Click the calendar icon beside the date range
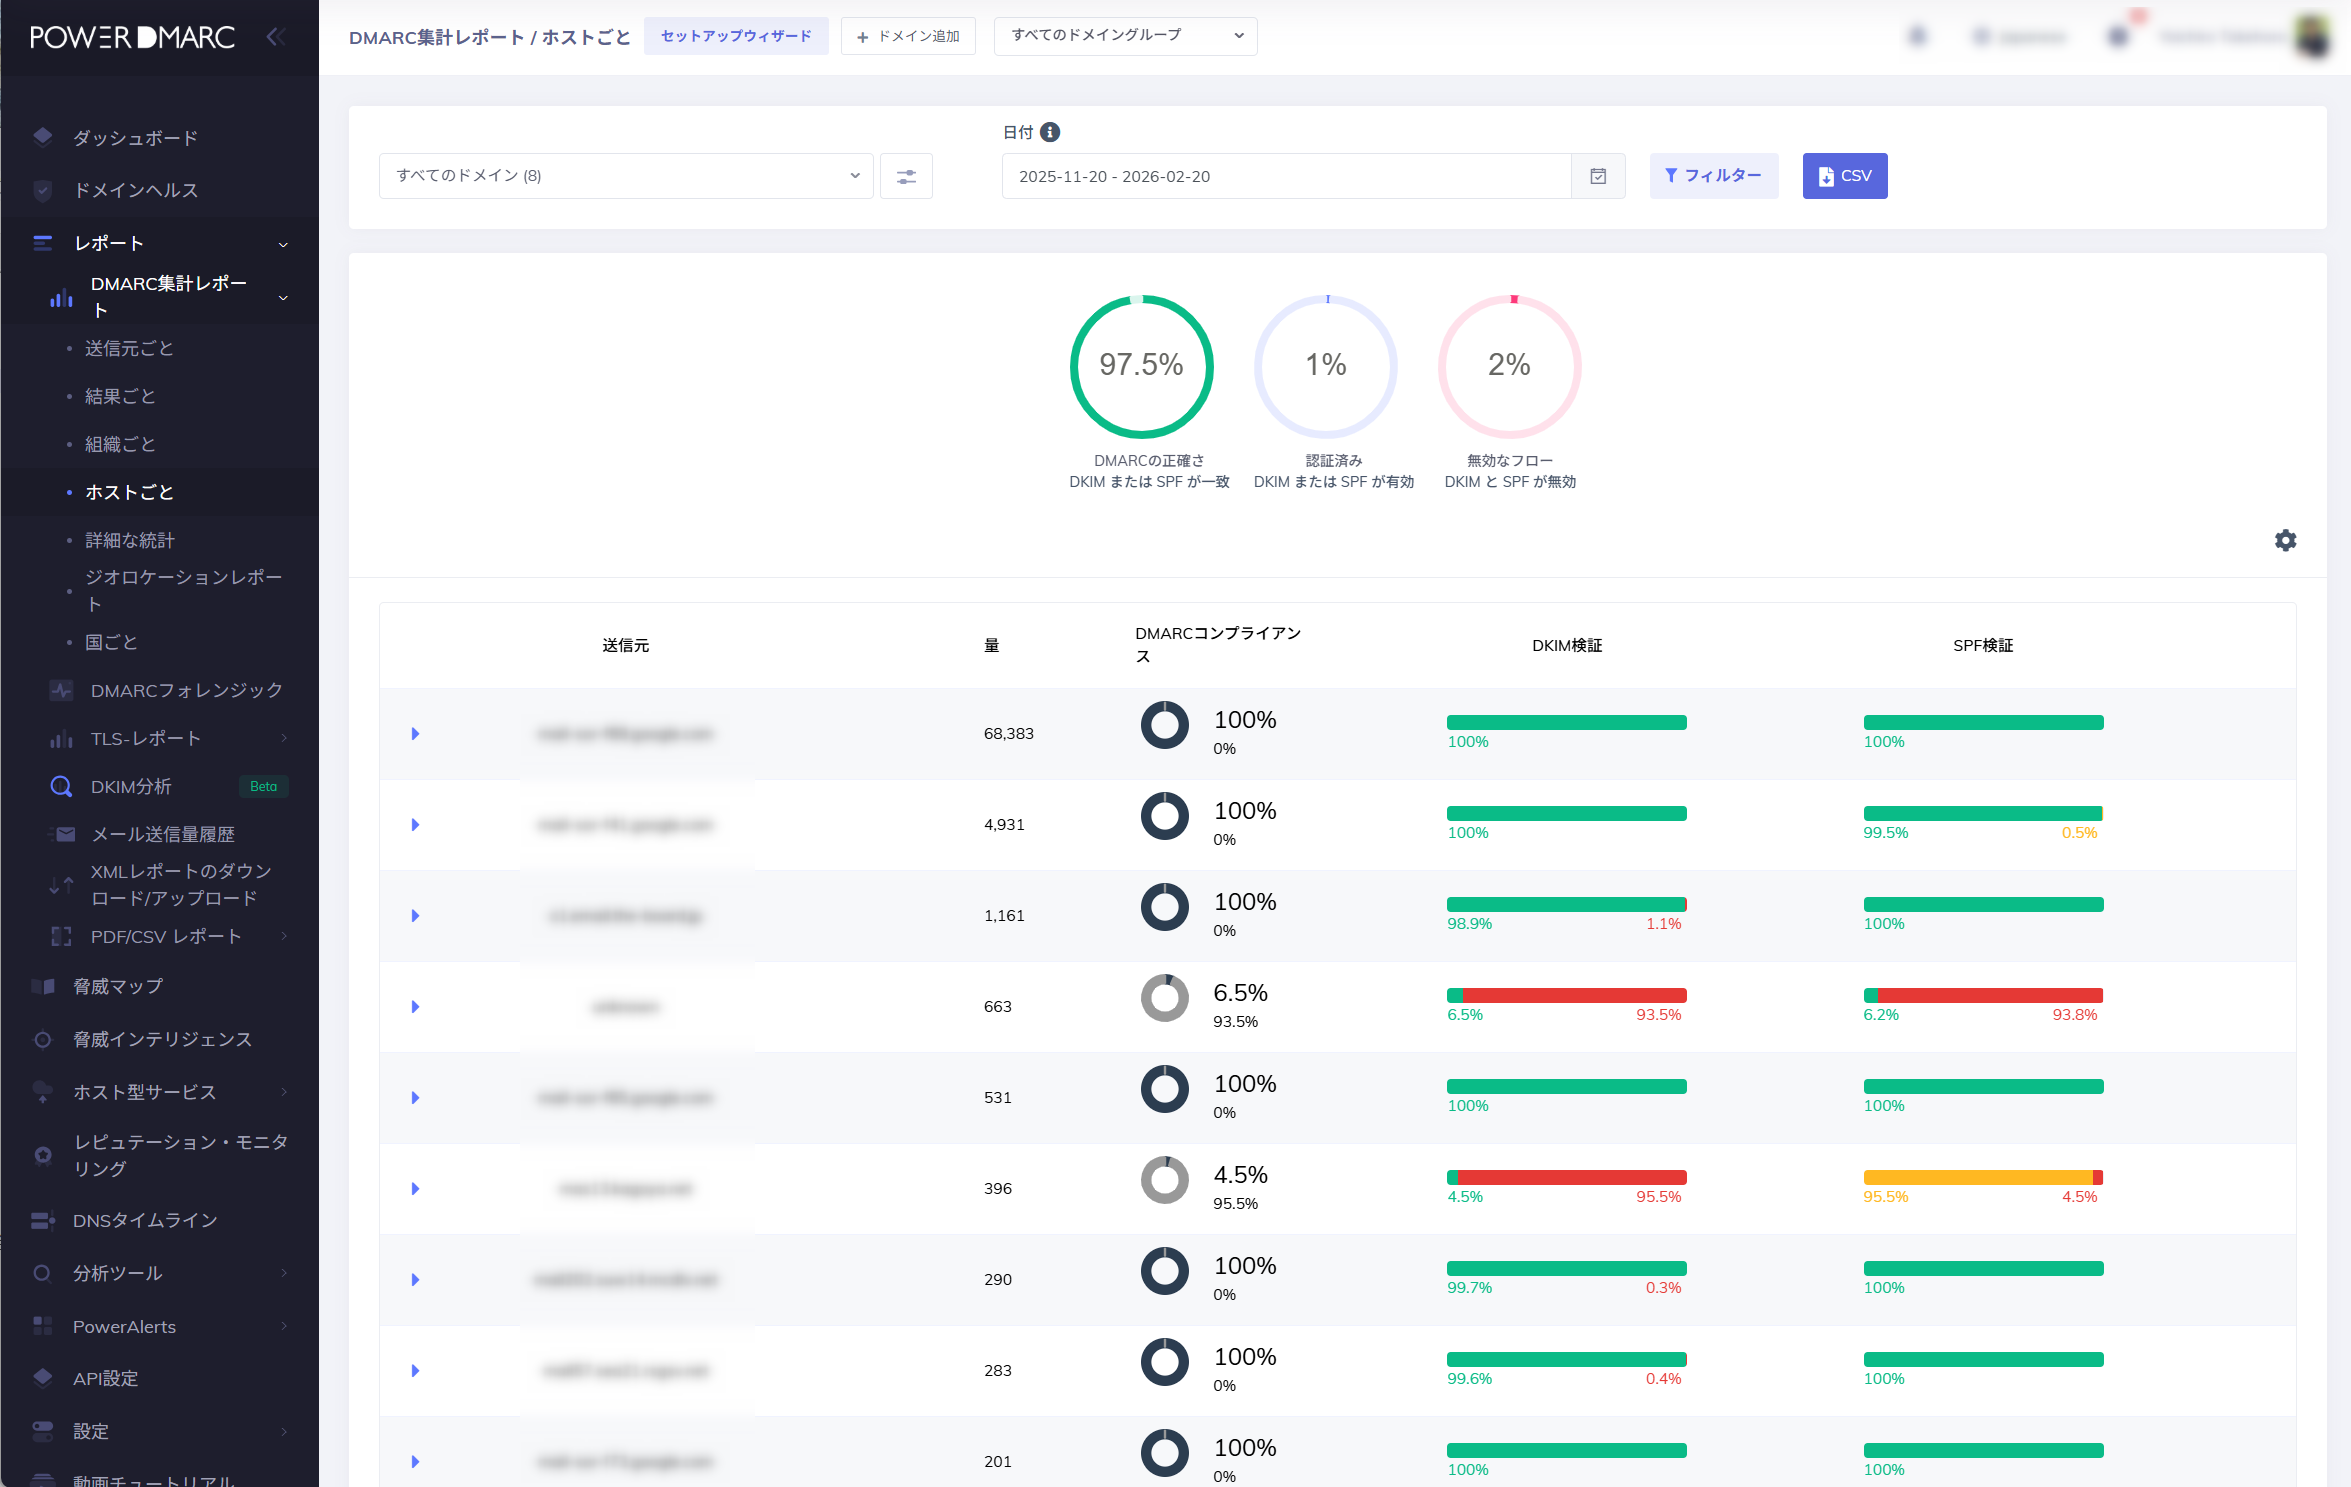 tap(1598, 176)
